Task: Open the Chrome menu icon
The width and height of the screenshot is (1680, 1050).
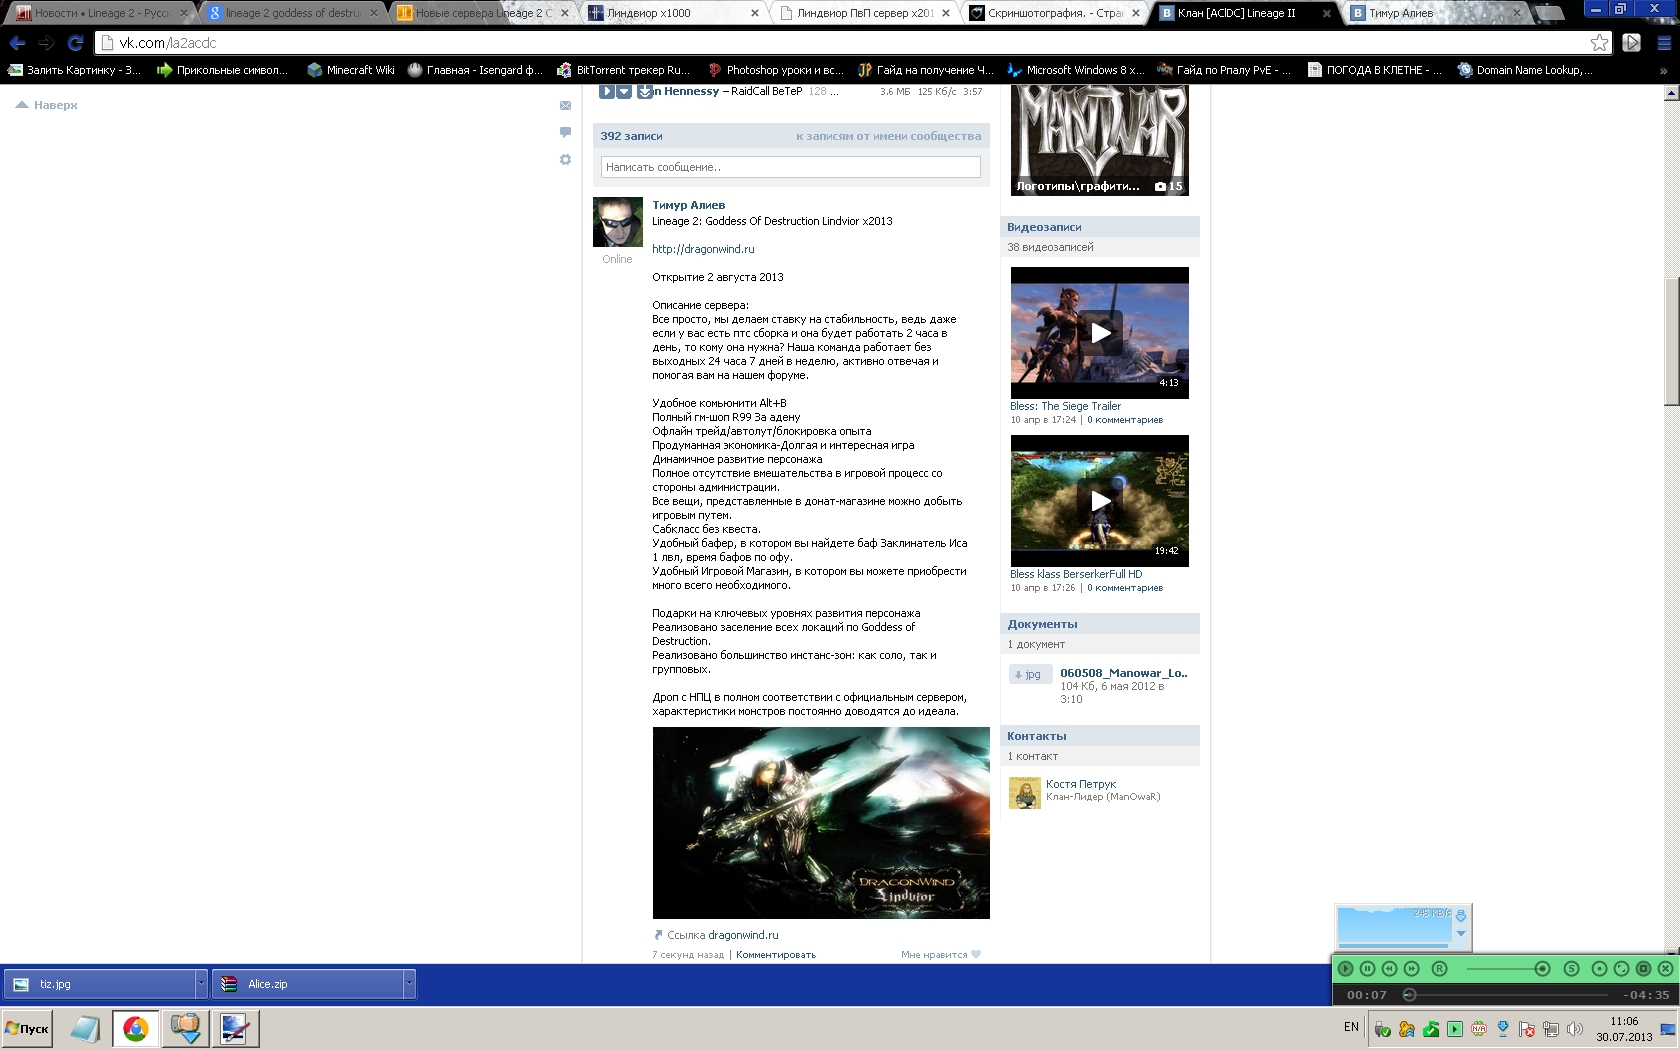Action: point(1662,43)
